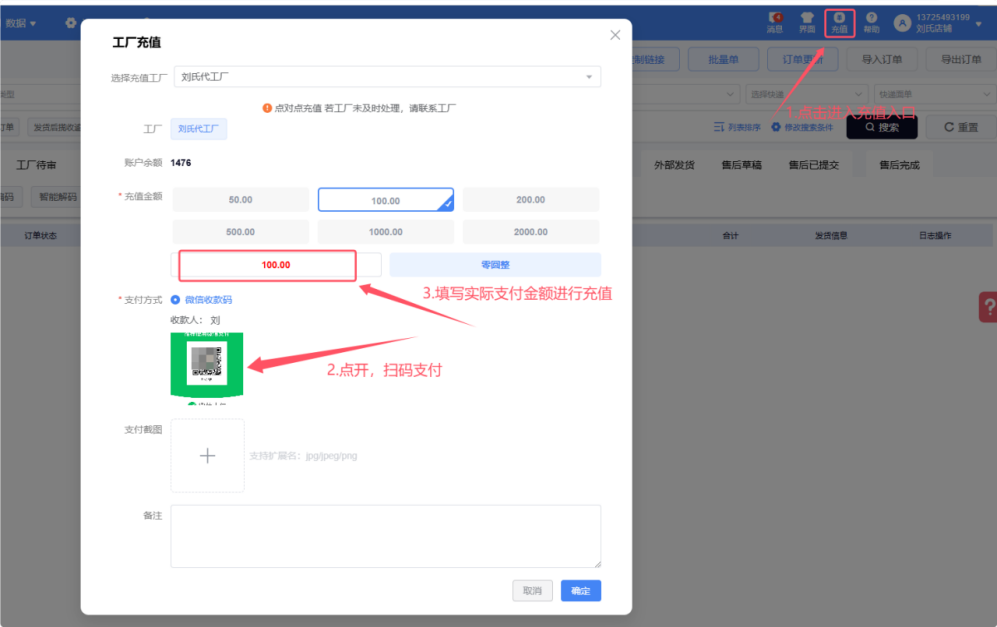Open the 快递面单 dropdown in background

(x=935, y=94)
